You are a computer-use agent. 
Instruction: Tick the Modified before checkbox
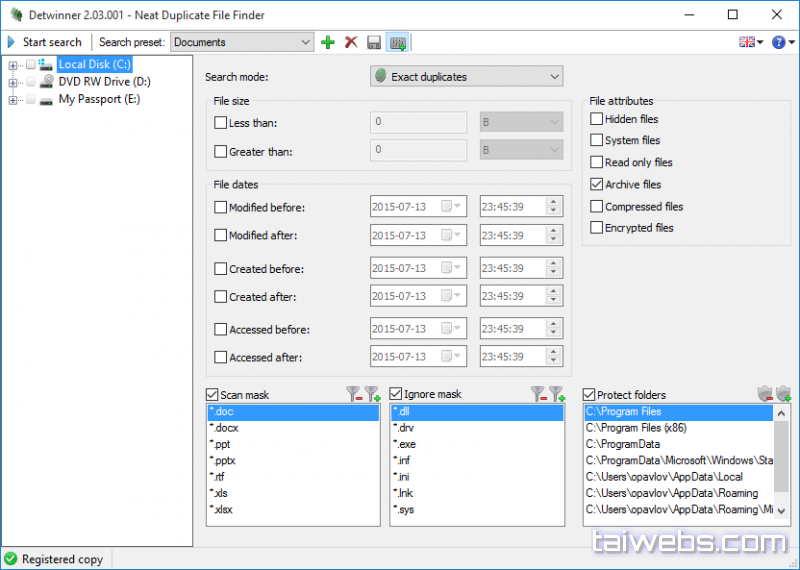click(221, 207)
